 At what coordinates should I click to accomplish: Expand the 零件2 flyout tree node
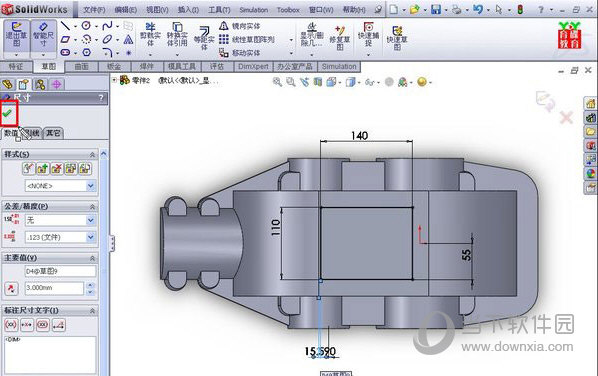click(x=114, y=80)
